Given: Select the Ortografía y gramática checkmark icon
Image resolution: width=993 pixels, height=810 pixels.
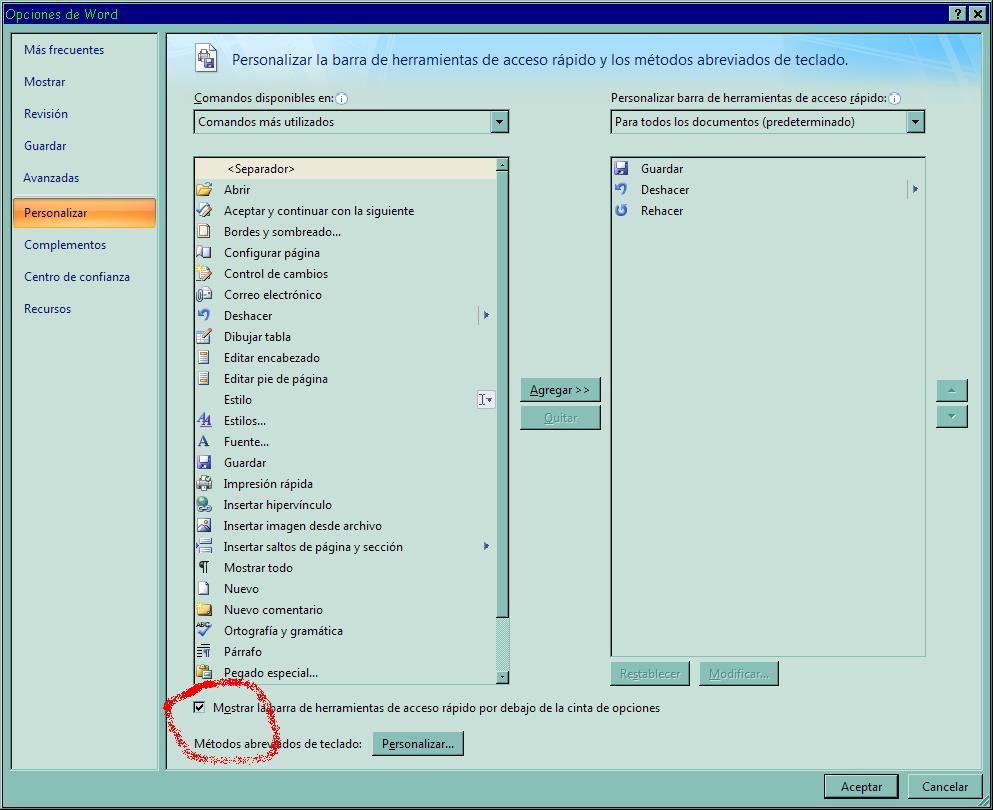Looking at the screenshot, I should click(x=204, y=631).
